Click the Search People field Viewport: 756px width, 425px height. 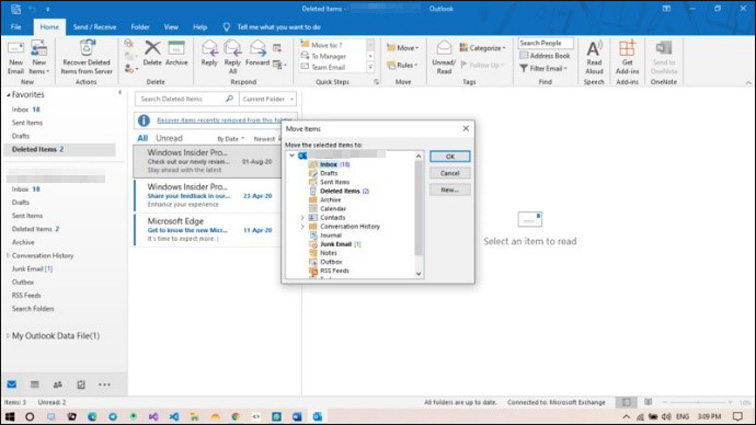(x=546, y=43)
